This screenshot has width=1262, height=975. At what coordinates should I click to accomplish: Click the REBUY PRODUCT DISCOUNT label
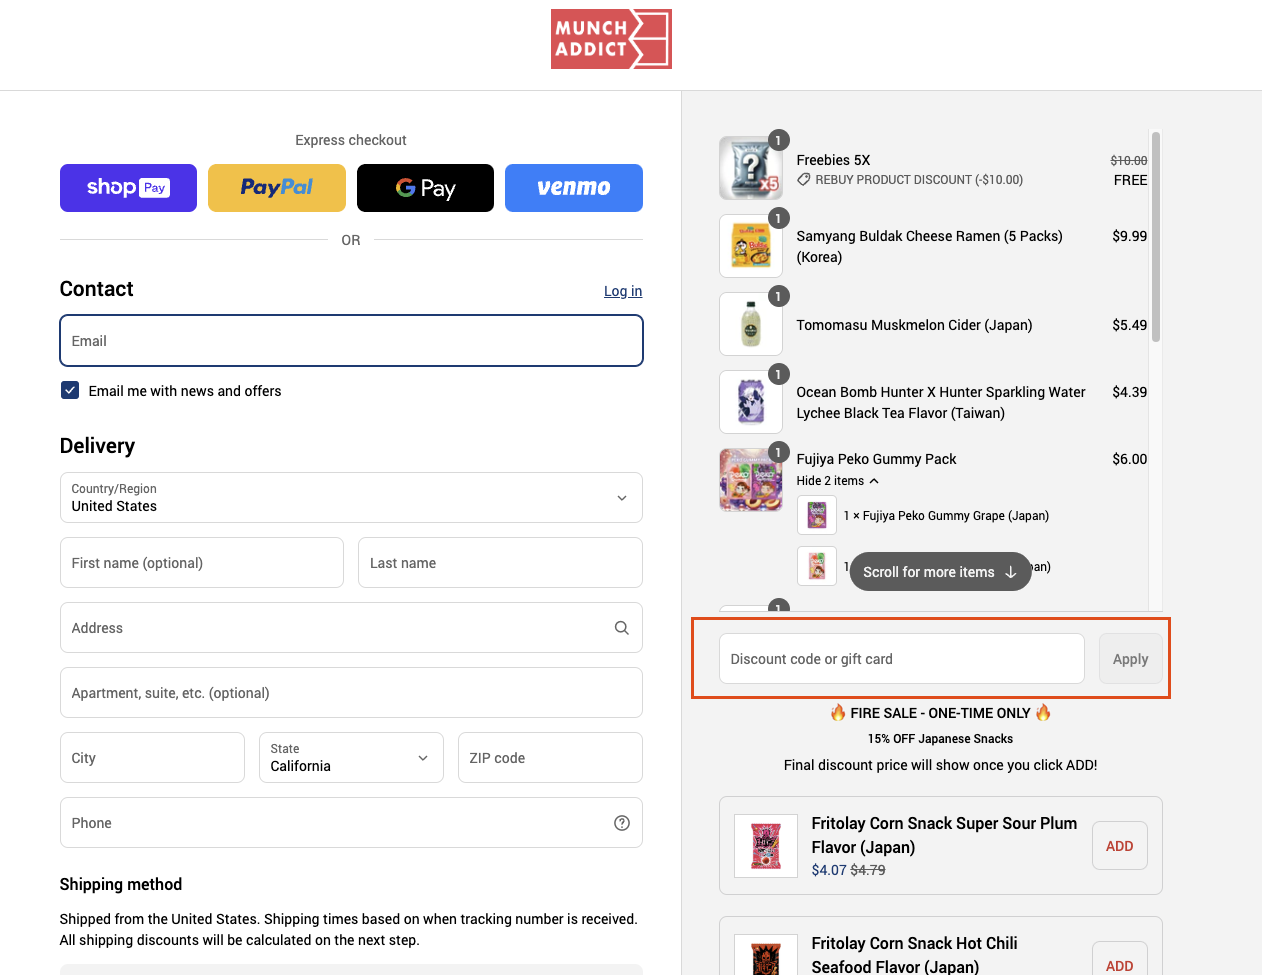(x=919, y=180)
